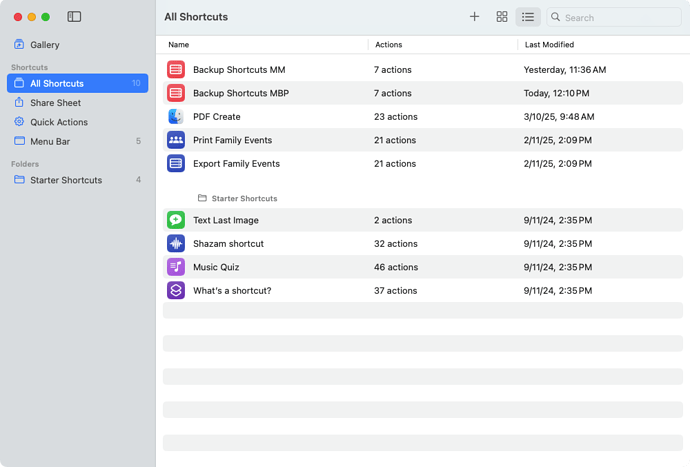Sort by Last Modified column header
The height and width of the screenshot is (467, 690).
pyautogui.click(x=549, y=45)
